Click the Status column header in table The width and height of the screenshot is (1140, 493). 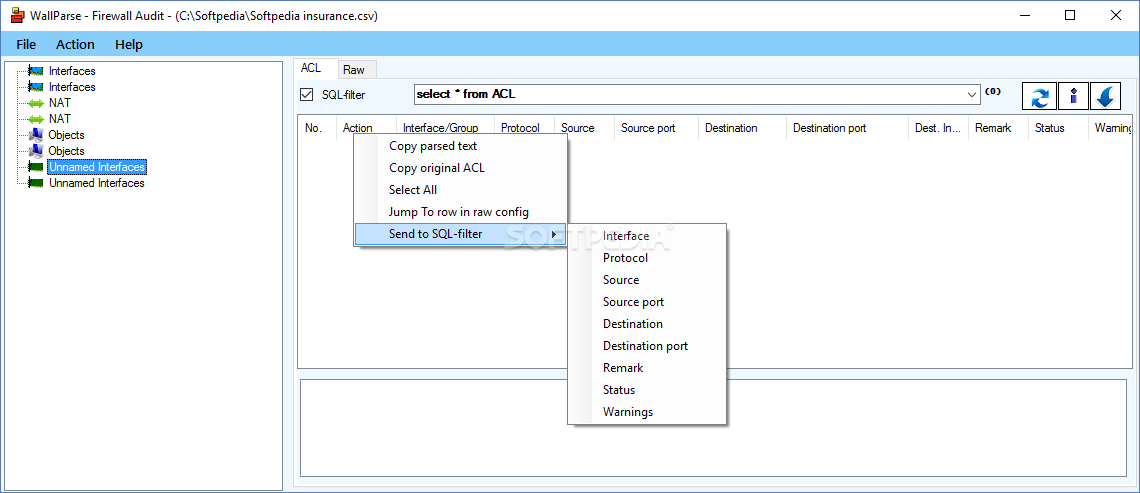point(1058,128)
